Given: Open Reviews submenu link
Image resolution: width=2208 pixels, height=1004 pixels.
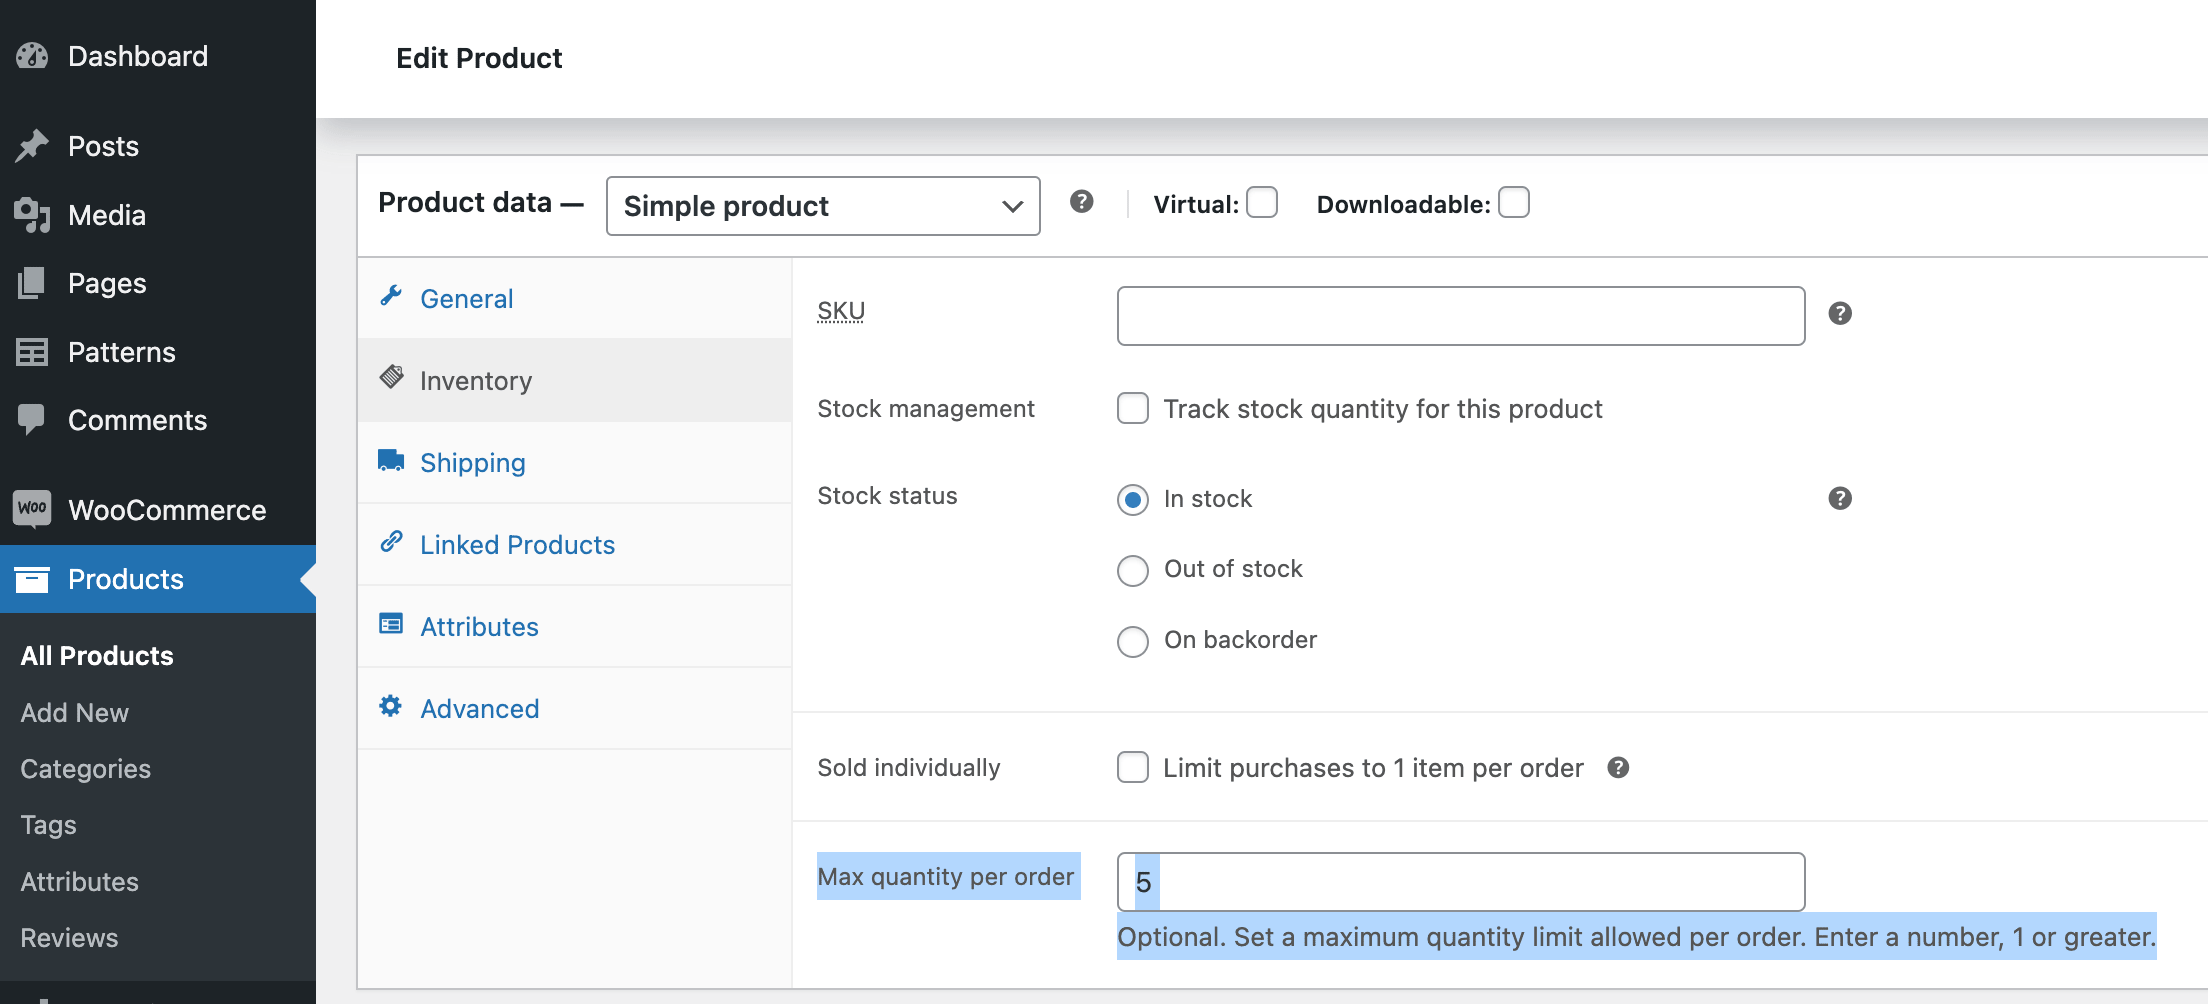Looking at the screenshot, I should coord(70,937).
